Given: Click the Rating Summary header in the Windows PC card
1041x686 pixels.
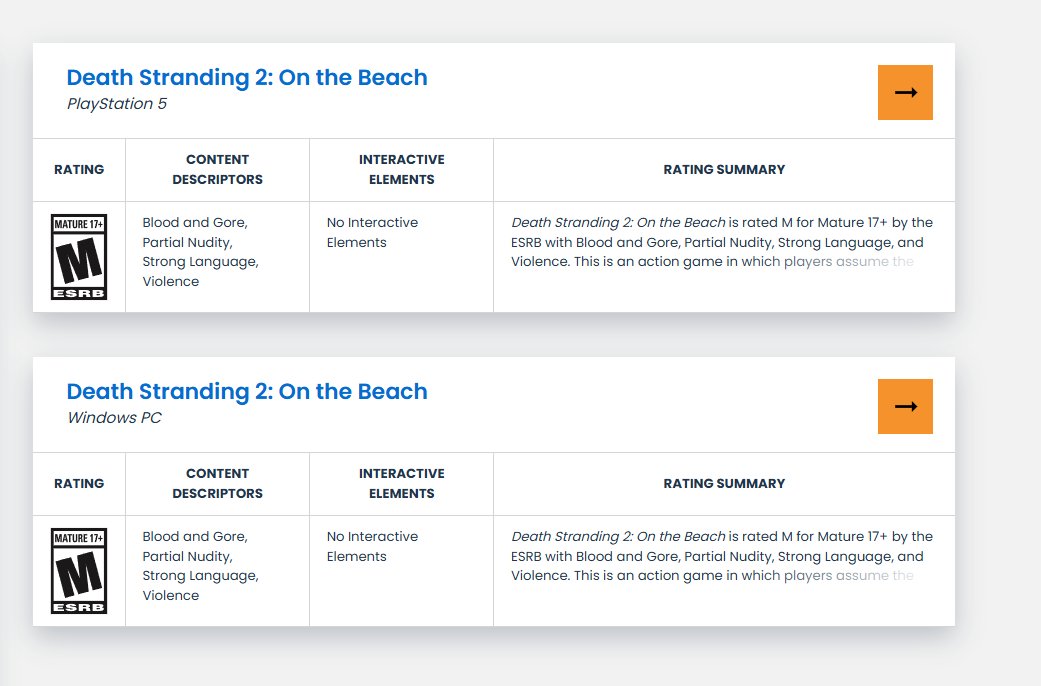Looking at the screenshot, I should coord(724,484).
